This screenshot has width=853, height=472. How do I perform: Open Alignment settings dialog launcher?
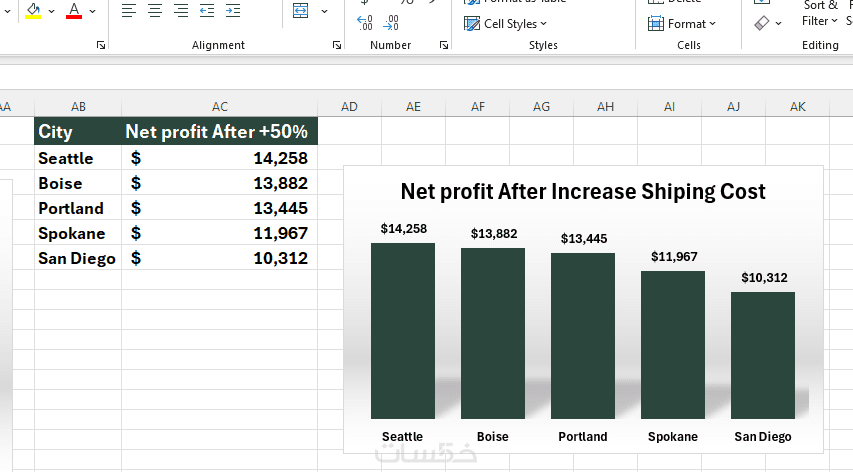[337, 46]
